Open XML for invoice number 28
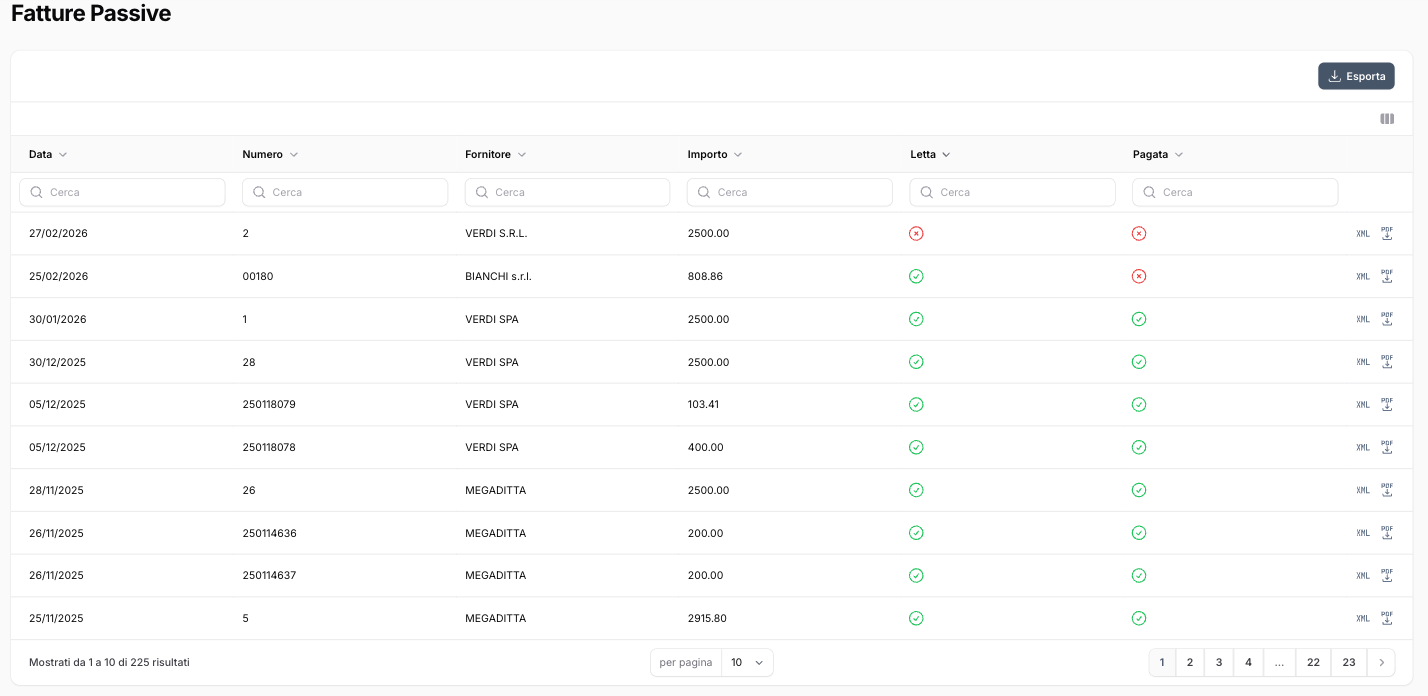This screenshot has height=696, width=1428. click(x=1362, y=362)
